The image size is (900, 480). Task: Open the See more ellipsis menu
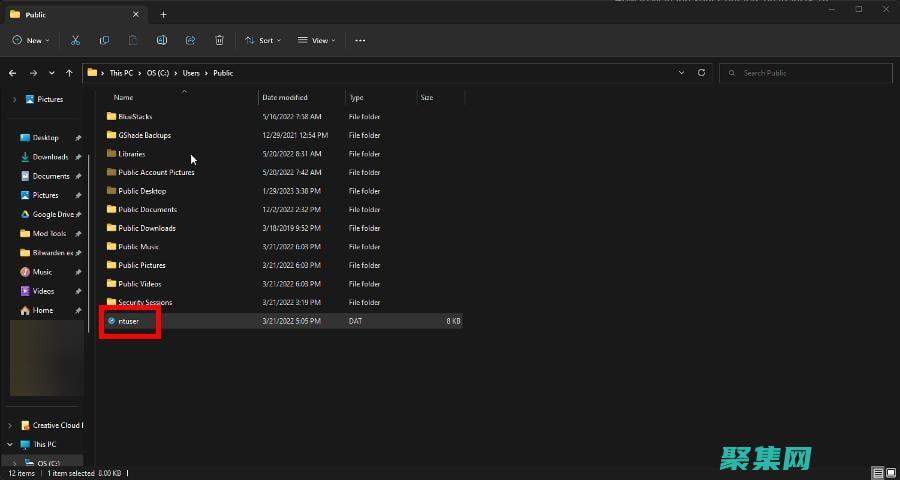click(360, 40)
